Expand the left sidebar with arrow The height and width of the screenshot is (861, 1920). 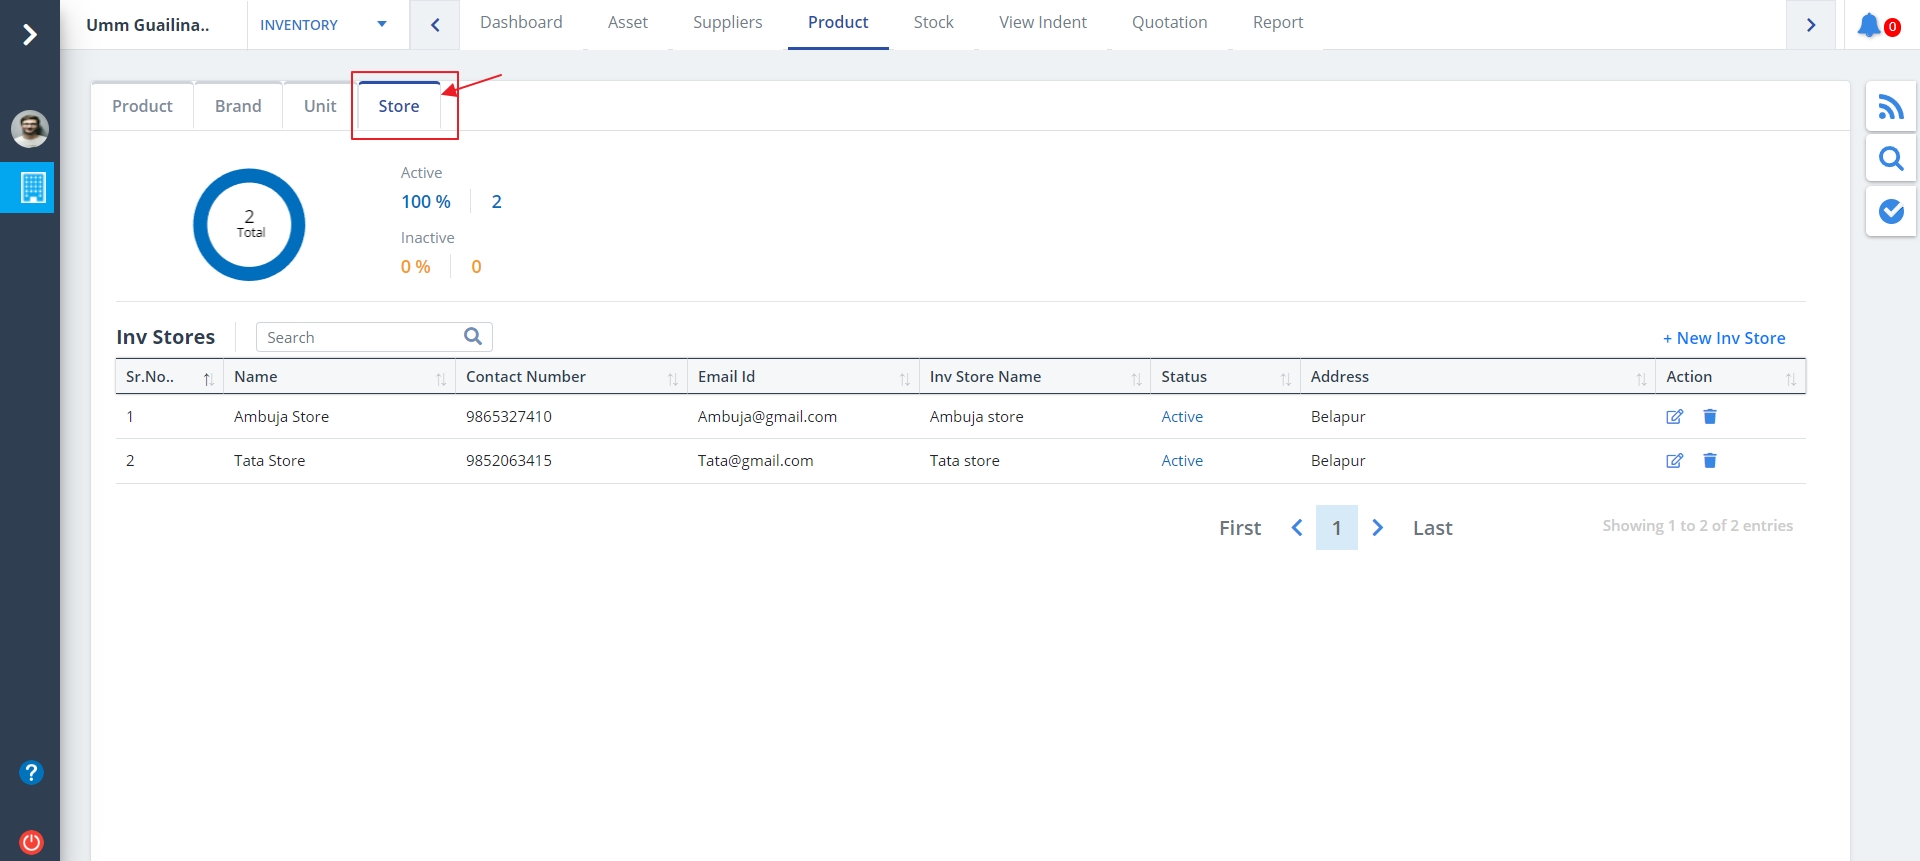coord(30,35)
